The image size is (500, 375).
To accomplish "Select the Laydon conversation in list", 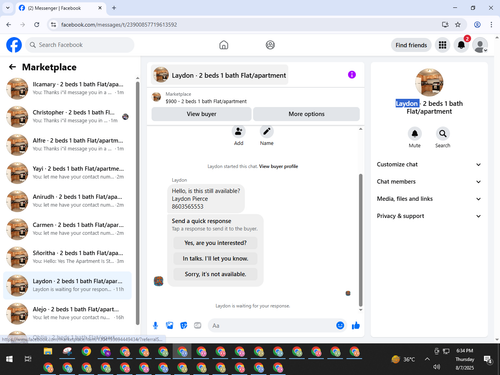I will (67, 285).
